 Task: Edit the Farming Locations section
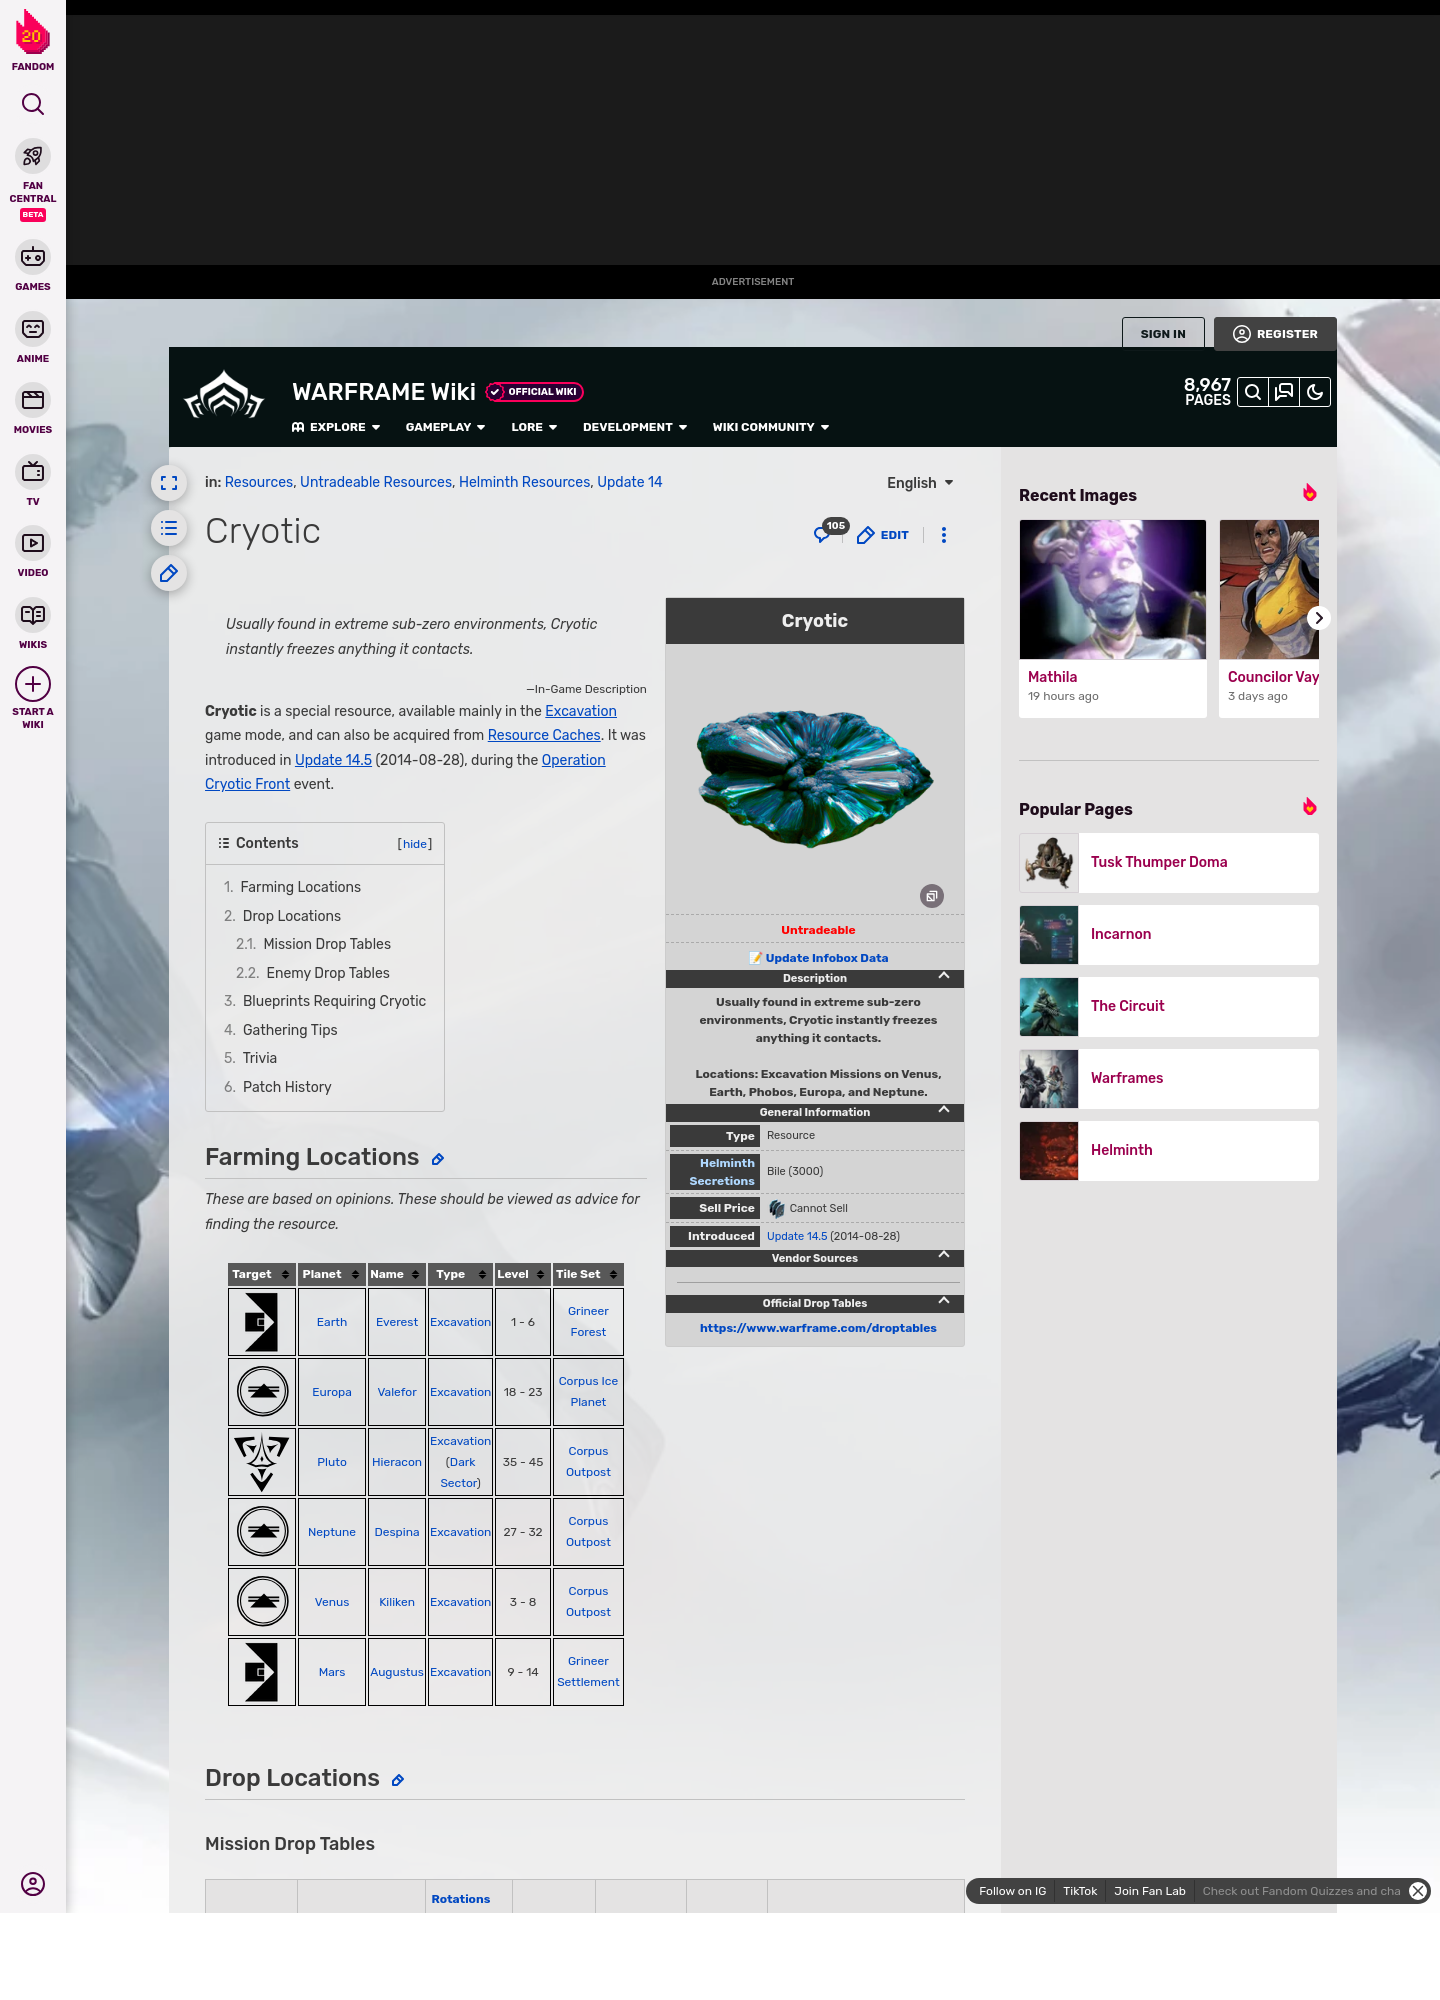coord(438,1159)
